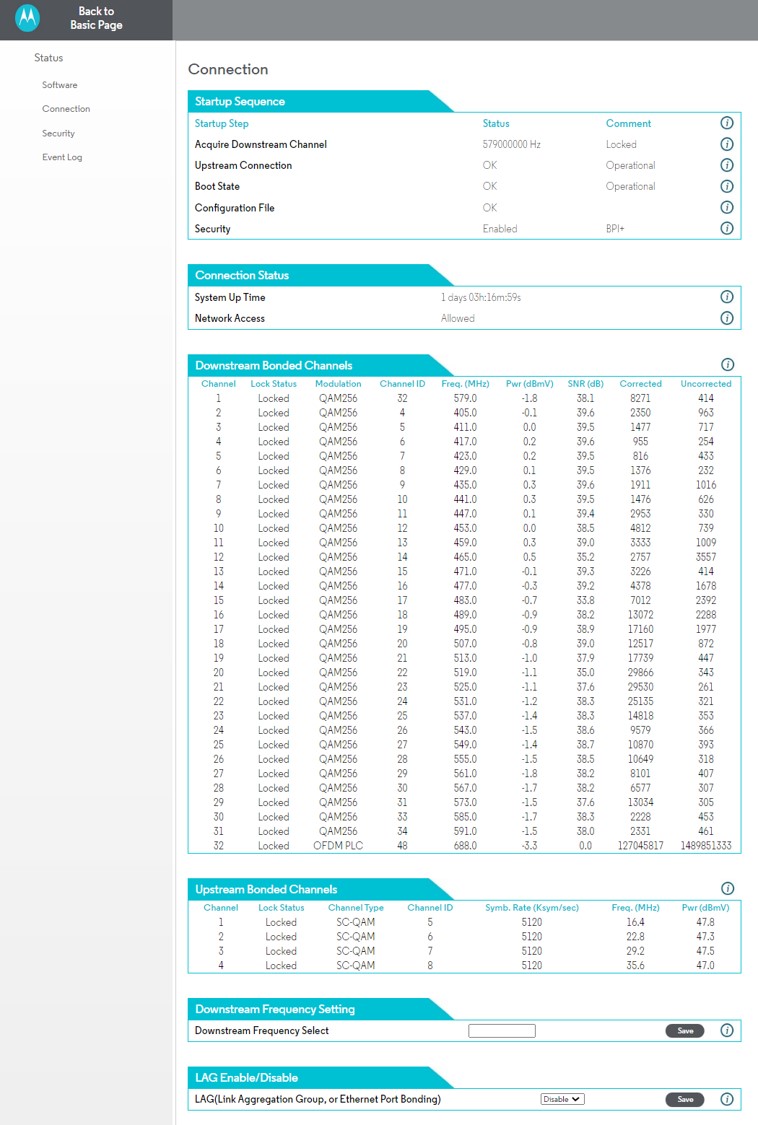Open Event Log from sidebar
The width and height of the screenshot is (758, 1125).
pyautogui.click(x=62, y=157)
